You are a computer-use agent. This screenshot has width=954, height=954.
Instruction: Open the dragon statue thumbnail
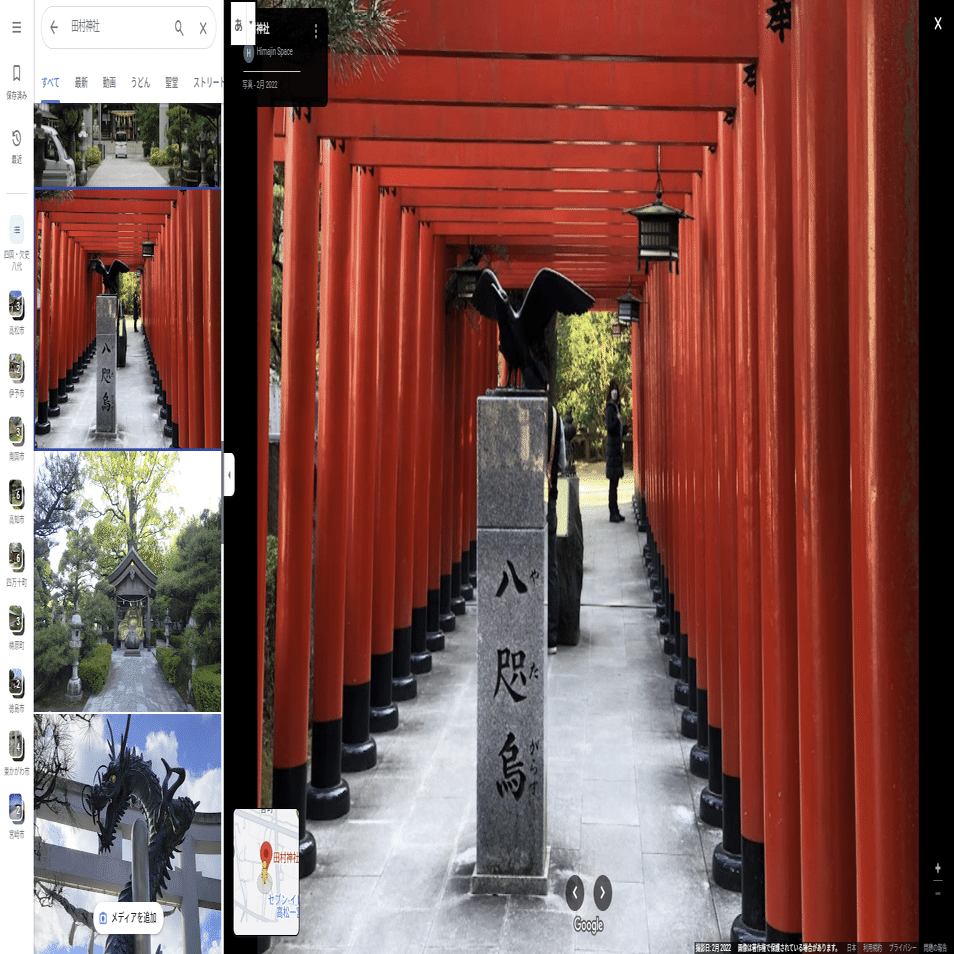tap(128, 834)
